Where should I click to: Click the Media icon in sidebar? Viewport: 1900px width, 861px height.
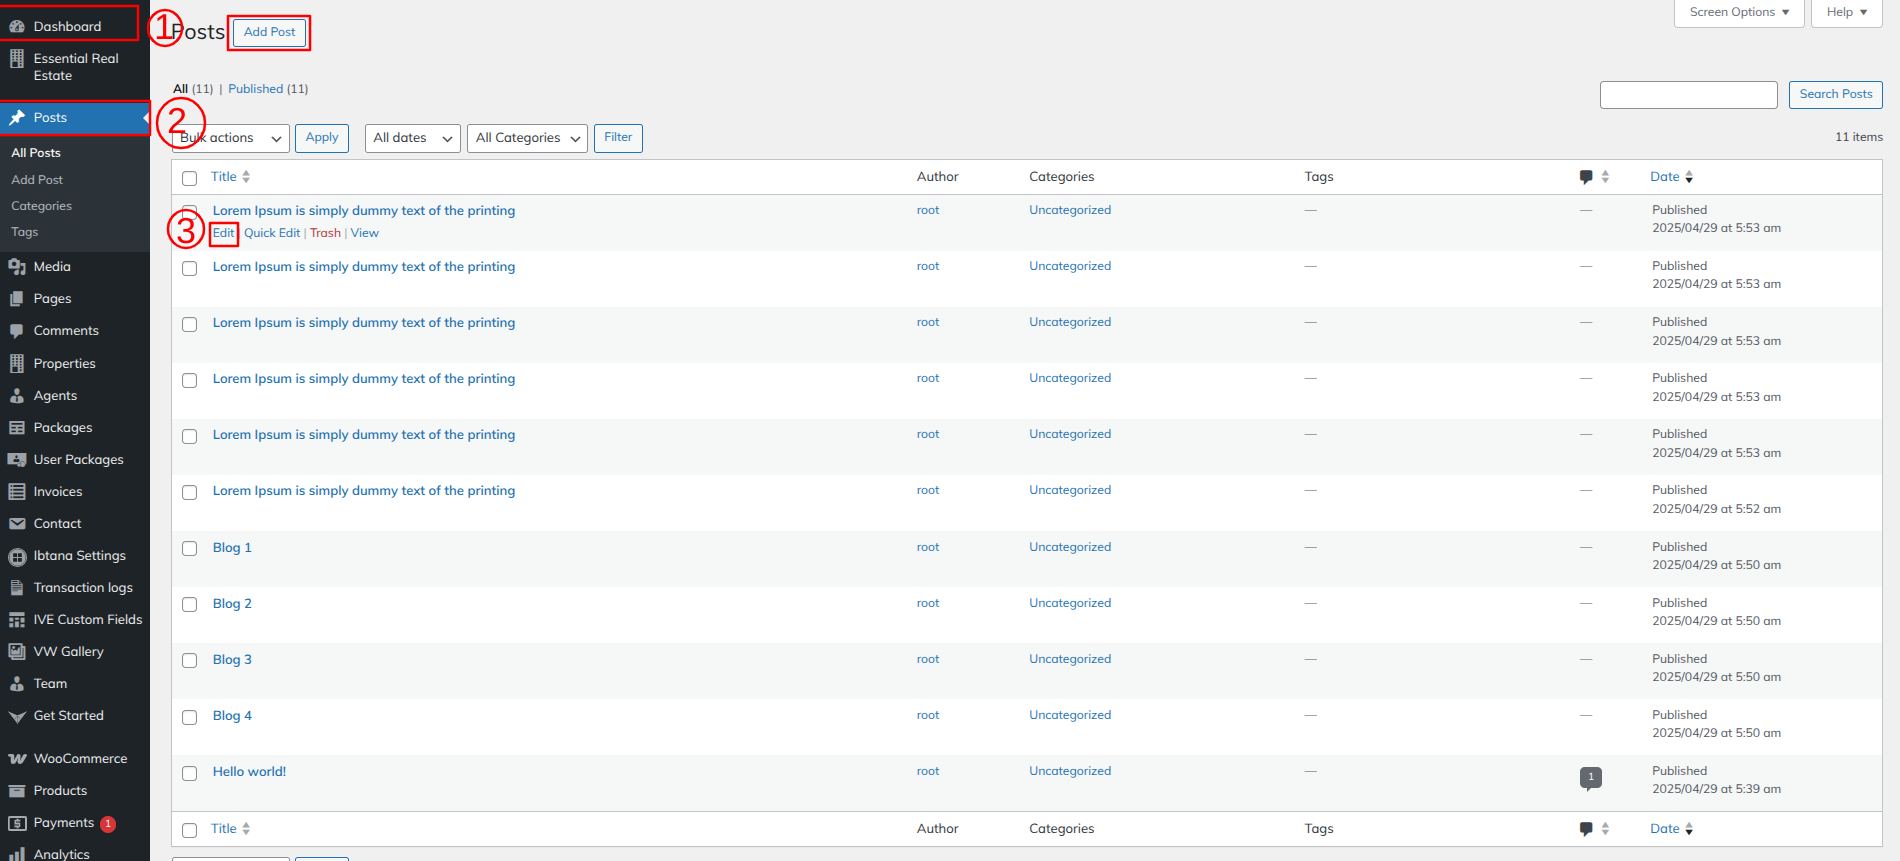pos(17,267)
